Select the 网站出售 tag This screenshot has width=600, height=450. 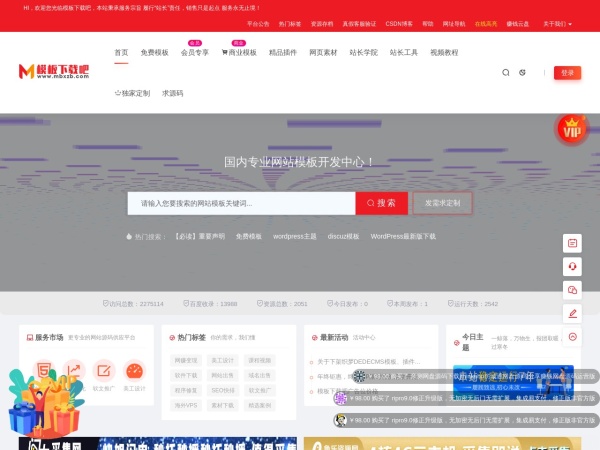223,375
